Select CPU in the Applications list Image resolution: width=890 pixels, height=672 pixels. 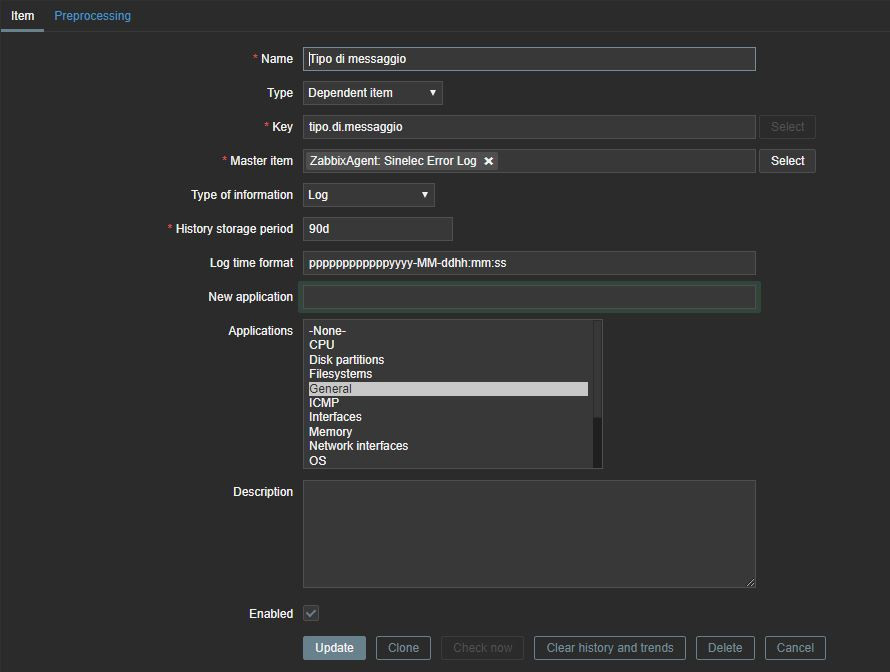tap(322, 345)
